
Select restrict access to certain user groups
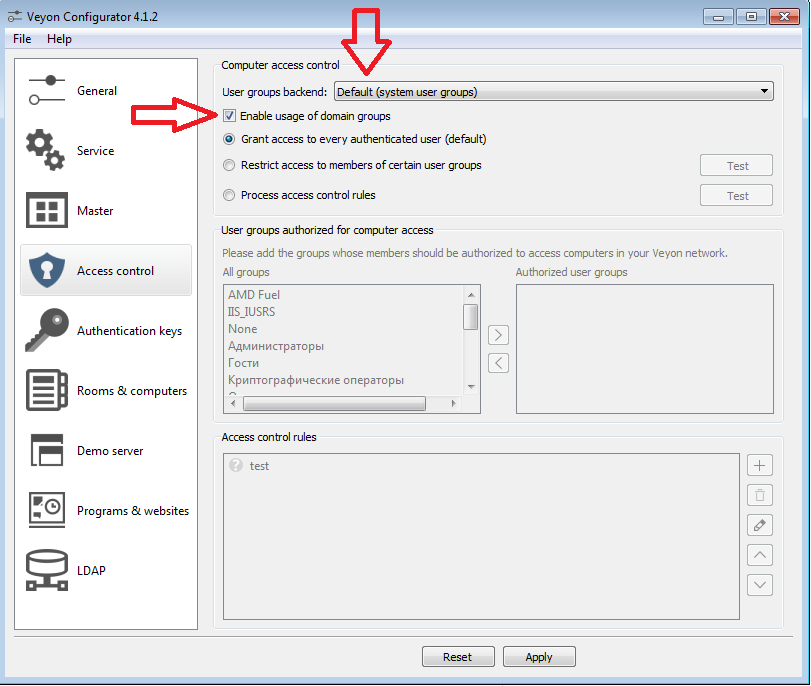coord(229,167)
